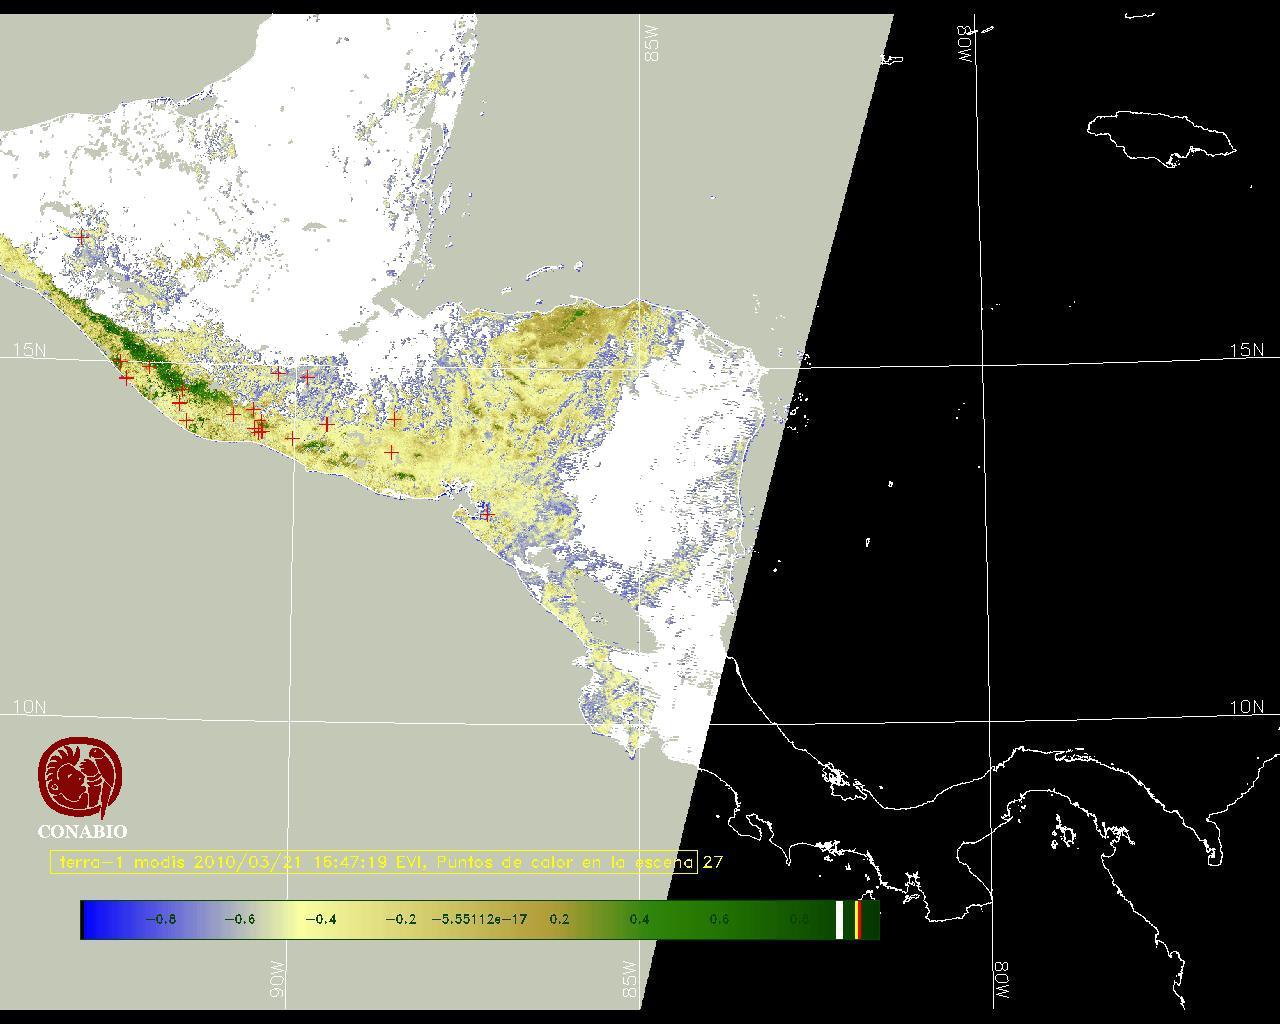Image resolution: width=1280 pixels, height=1024 pixels.
Task: Click the white stripe at colorbar end
Action: click(839, 919)
